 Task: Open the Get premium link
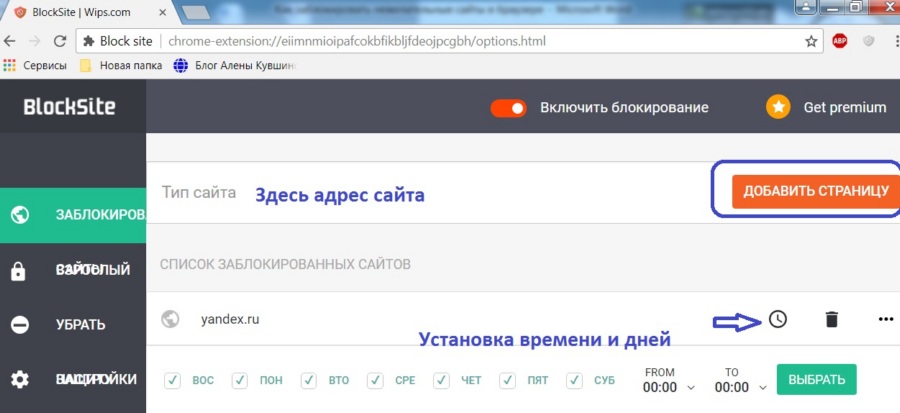[845, 107]
